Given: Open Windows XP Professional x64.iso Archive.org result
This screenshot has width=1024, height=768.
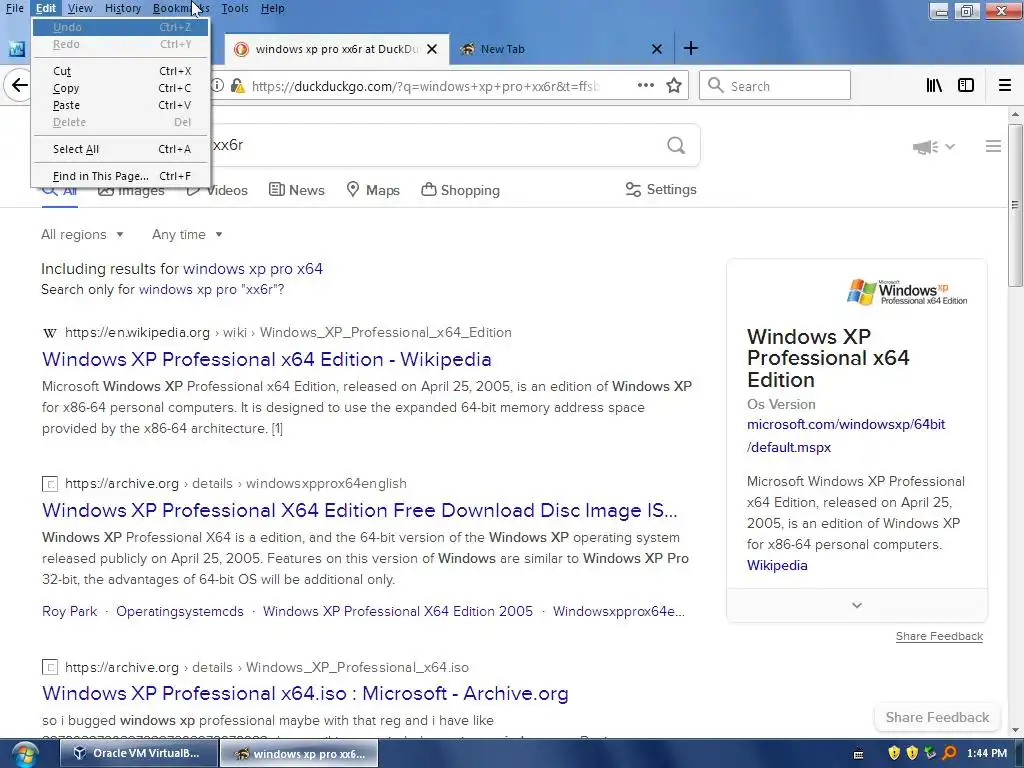Looking at the screenshot, I should [x=305, y=694].
